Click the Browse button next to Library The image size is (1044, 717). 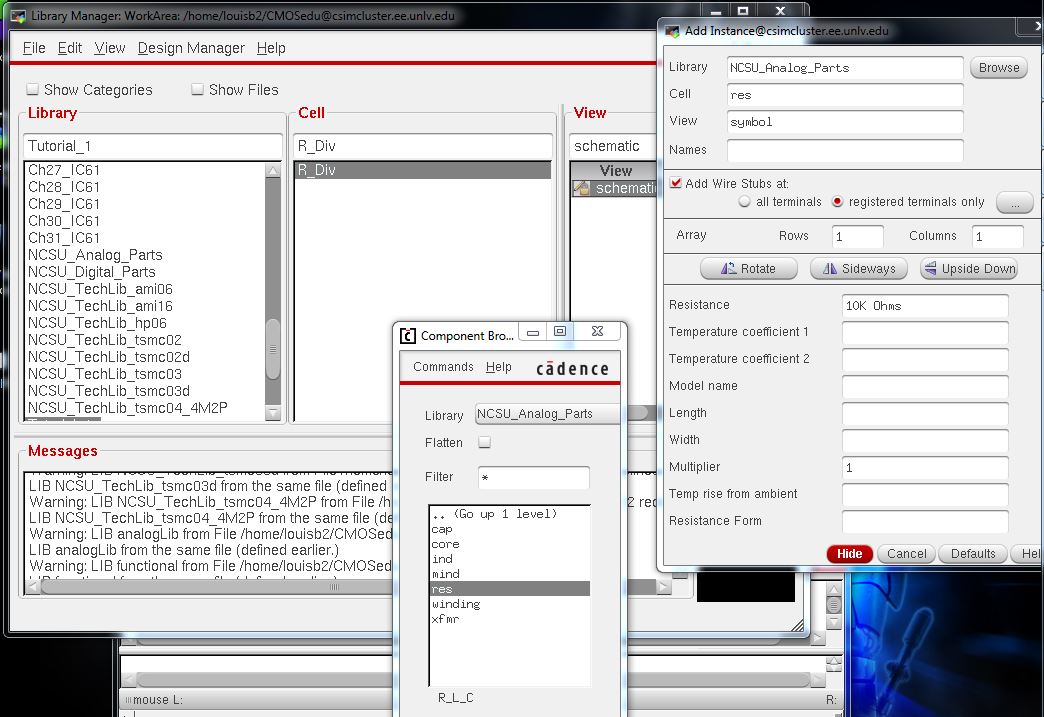point(998,68)
